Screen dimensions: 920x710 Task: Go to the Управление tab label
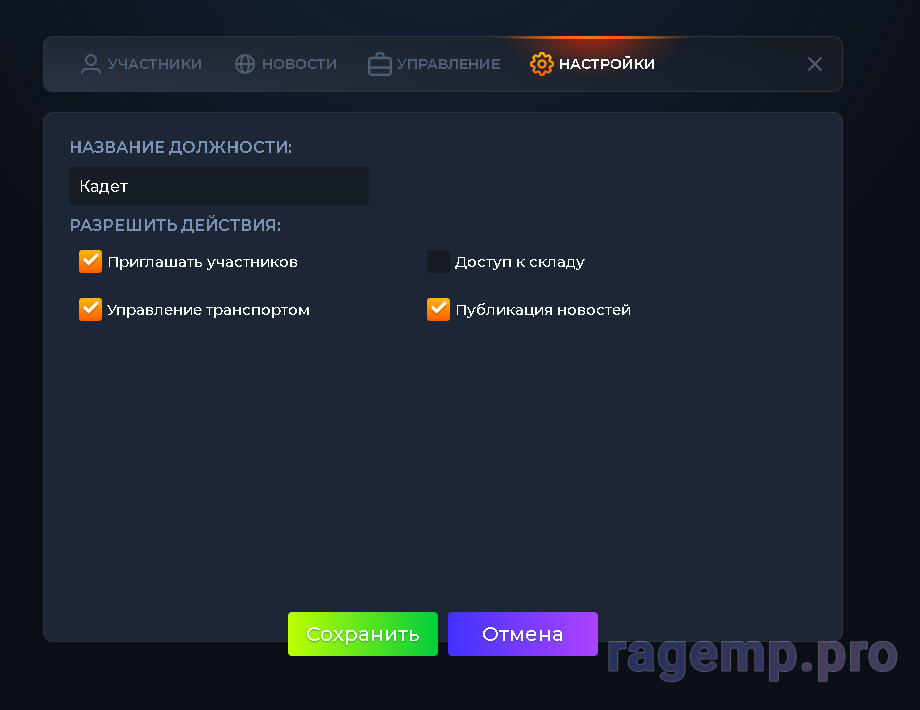click(x=449, y=64)
